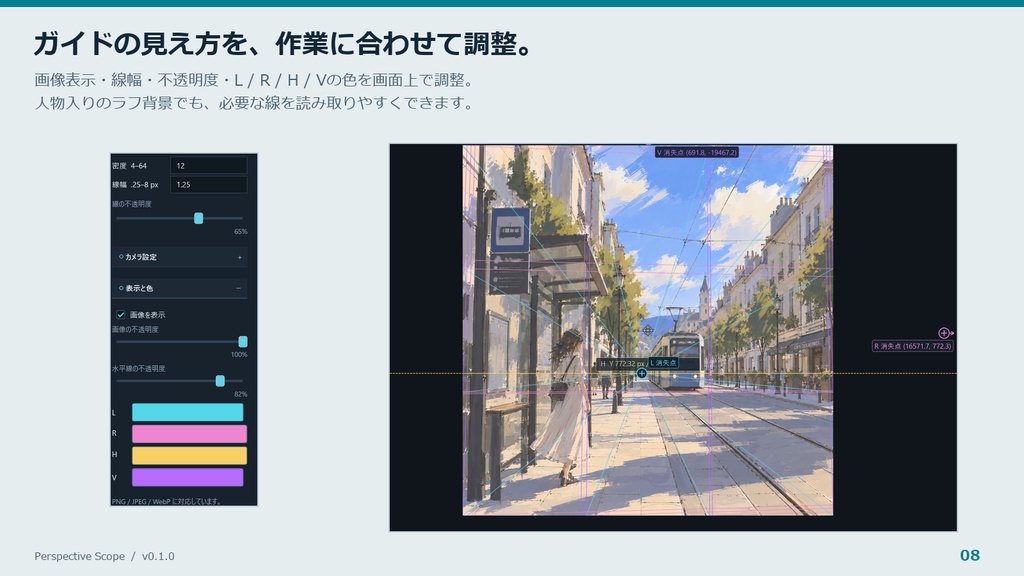The image size is (1024, 576).
Task: Click the Perspective Scope / v0.1.0 footer text
Action: [x=104, y=556]
